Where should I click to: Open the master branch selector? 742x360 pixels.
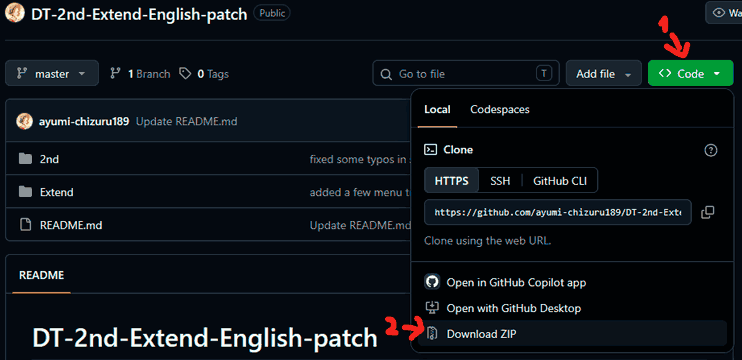[52, 73]
